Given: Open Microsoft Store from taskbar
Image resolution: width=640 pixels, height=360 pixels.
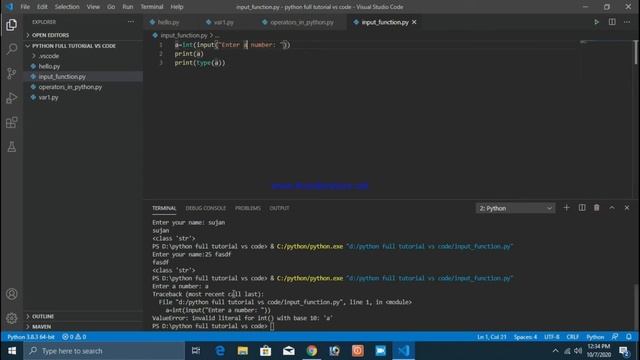Looking at the screenshot, I should tap(266, 351).
